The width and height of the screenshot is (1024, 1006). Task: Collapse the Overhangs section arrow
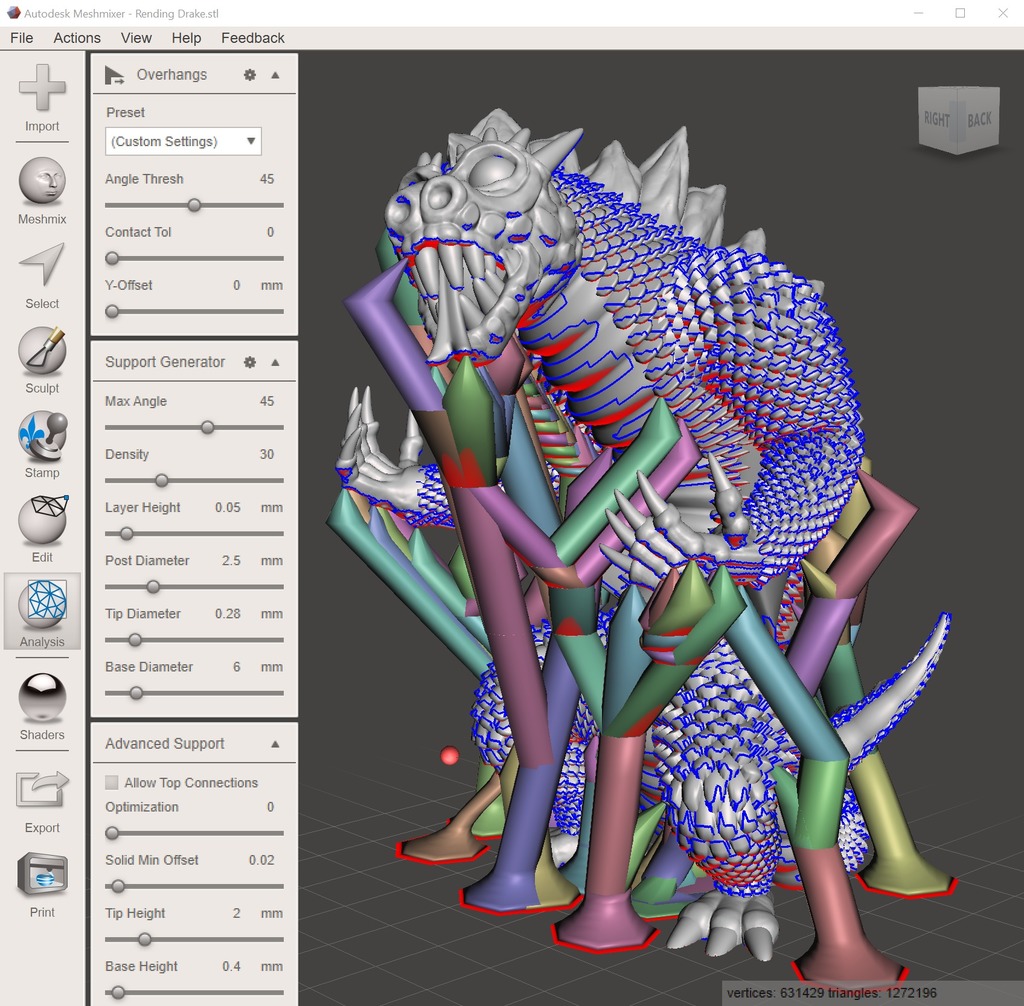point(275,75)
